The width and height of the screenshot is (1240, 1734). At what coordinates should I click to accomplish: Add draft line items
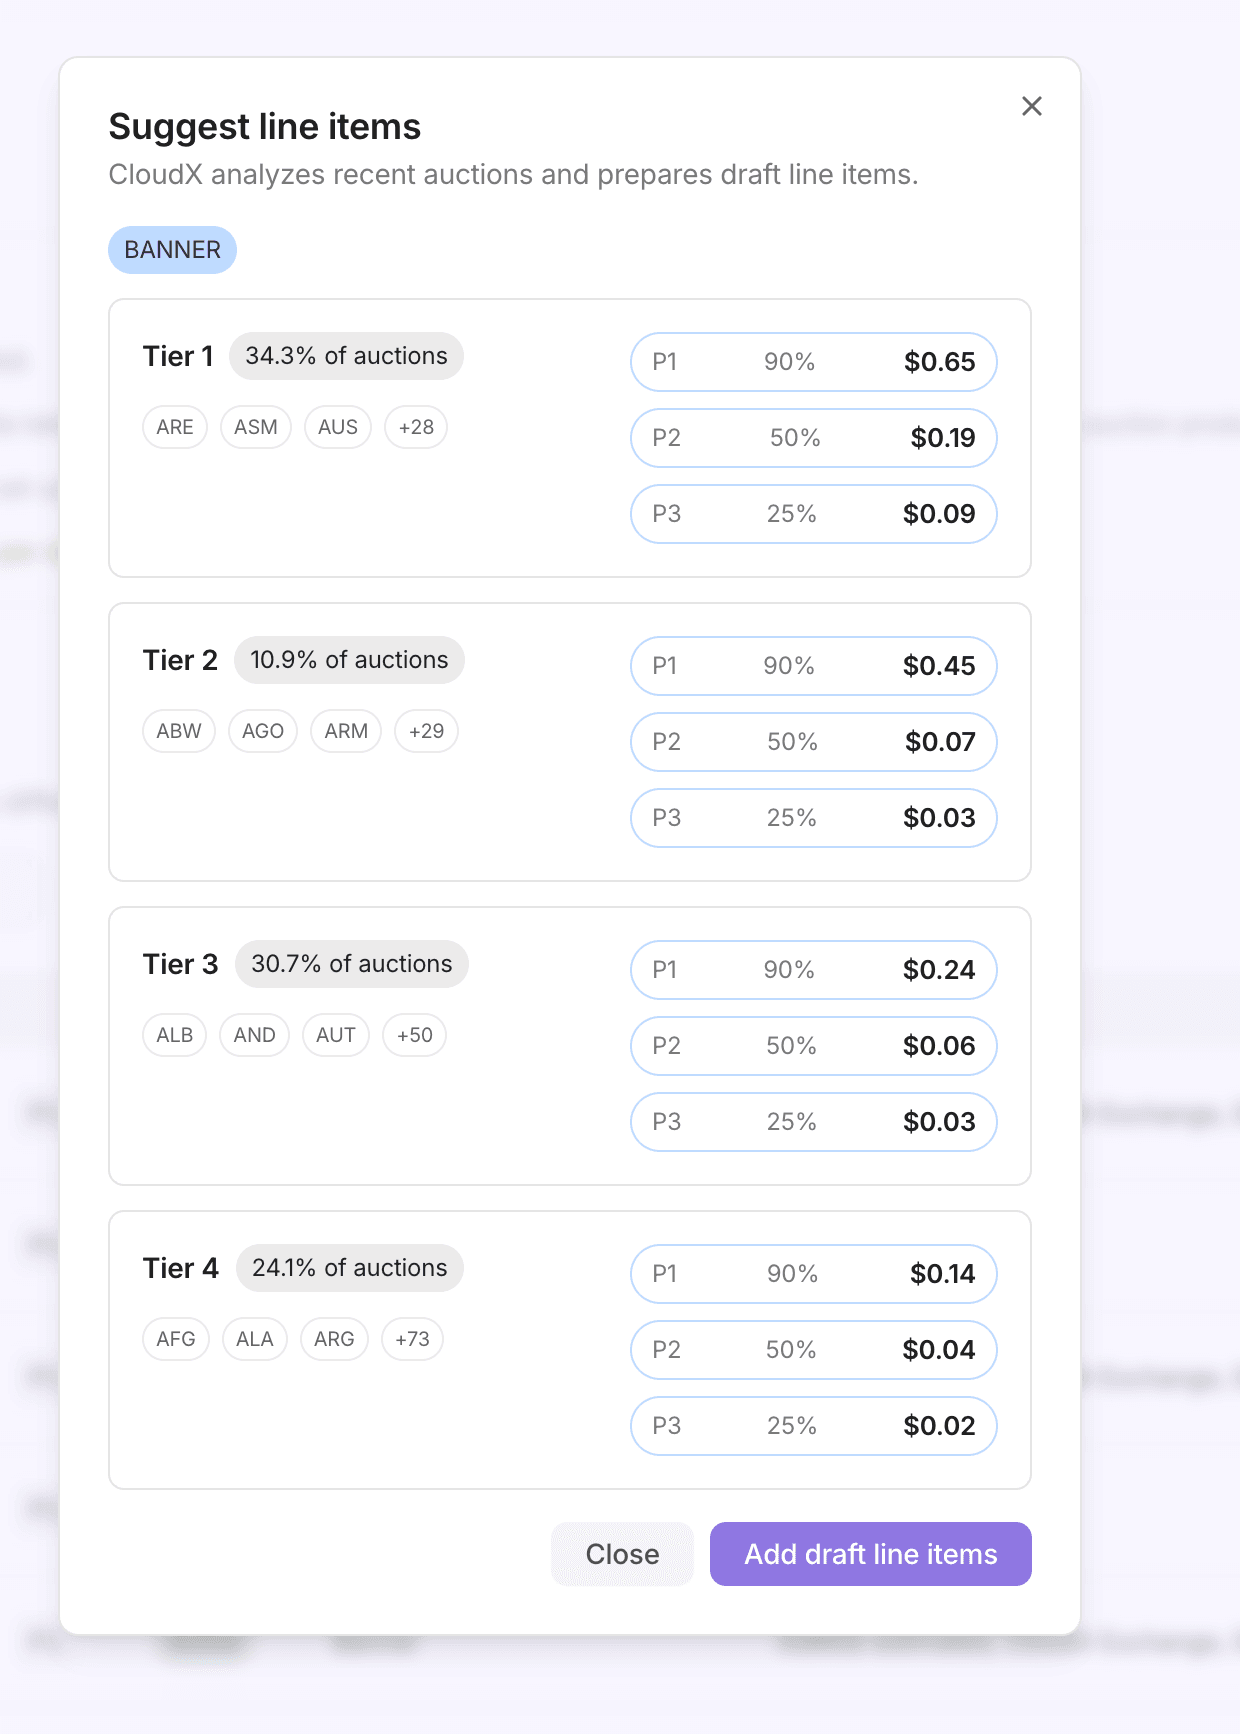(x=871, y=1554)
